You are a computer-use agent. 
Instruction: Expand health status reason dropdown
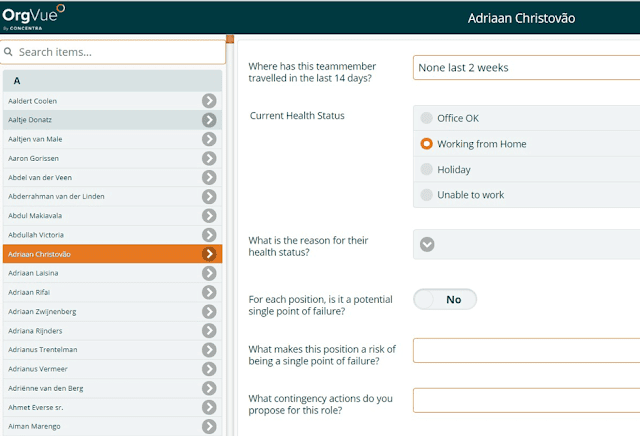pos(427,244)
